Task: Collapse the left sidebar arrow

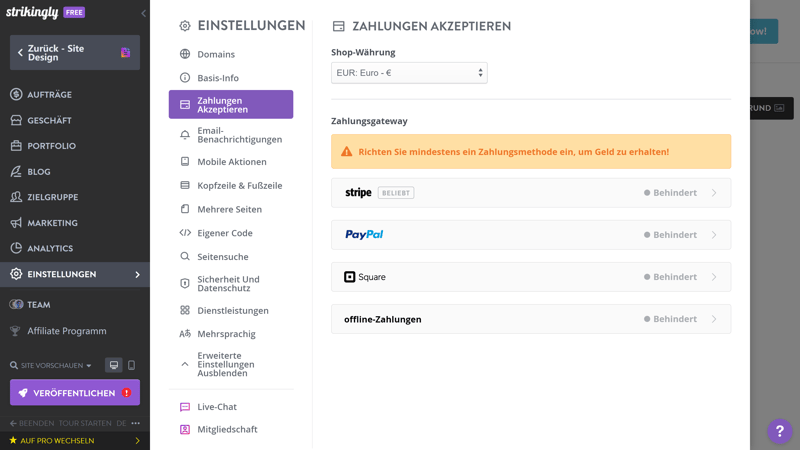Action: pyautogui.click(x=143, y=13)
